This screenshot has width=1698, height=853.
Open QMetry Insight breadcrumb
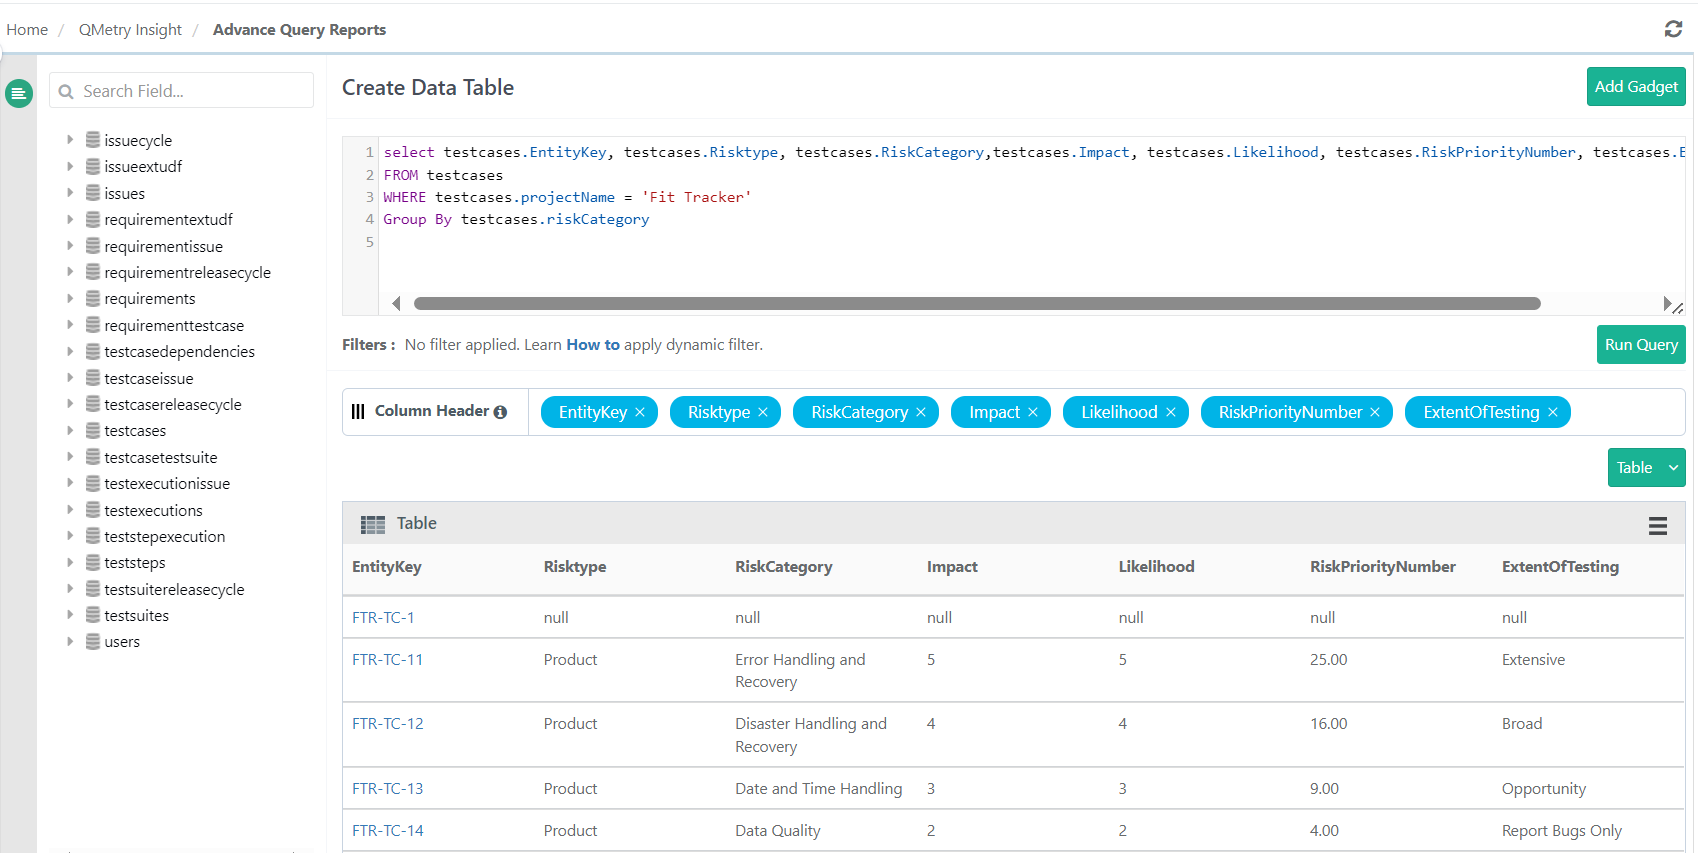[x=130, y=30]
